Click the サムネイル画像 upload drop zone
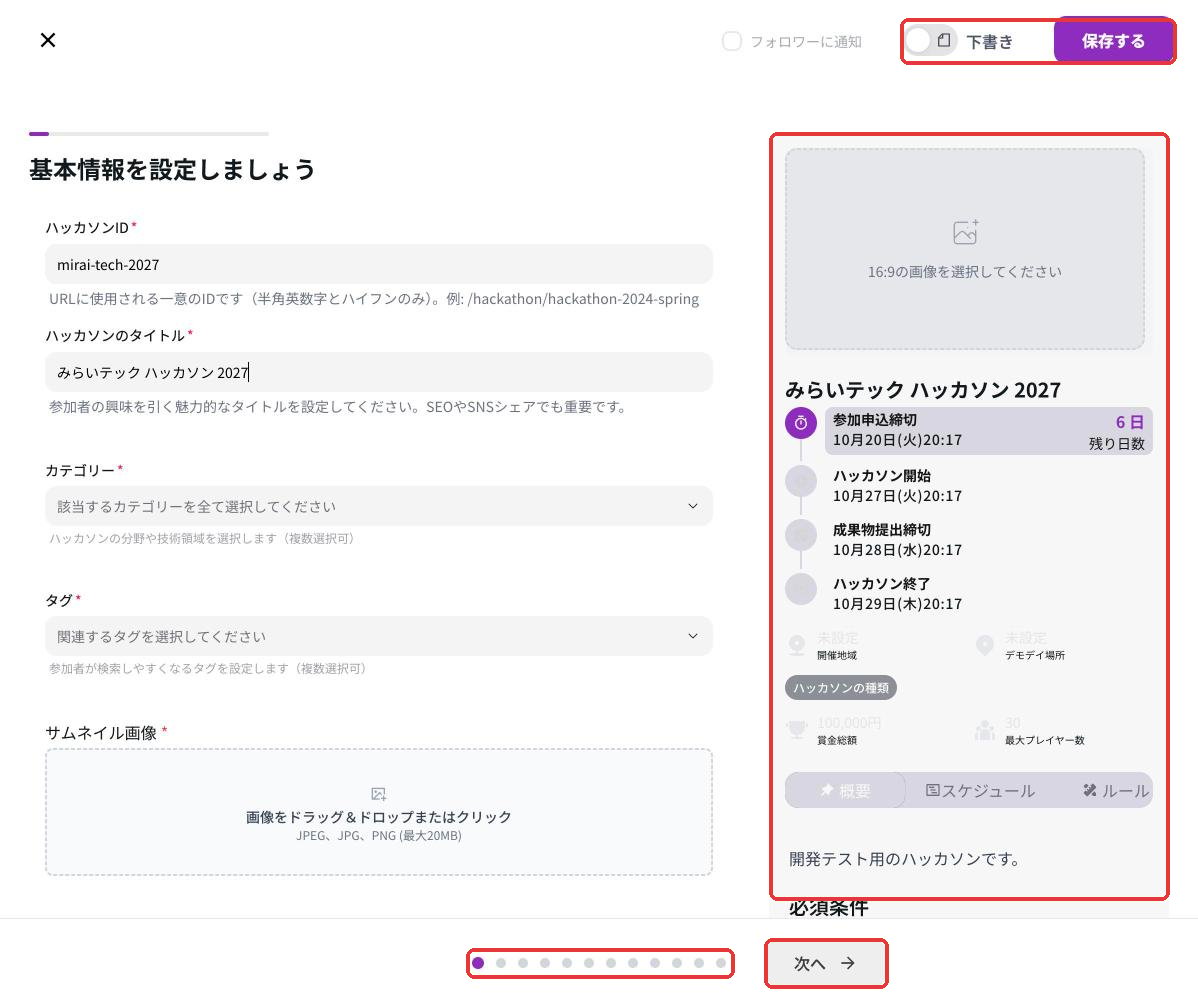The height and width of the screenshot is (1007, 1198). [x=379, y=811]
